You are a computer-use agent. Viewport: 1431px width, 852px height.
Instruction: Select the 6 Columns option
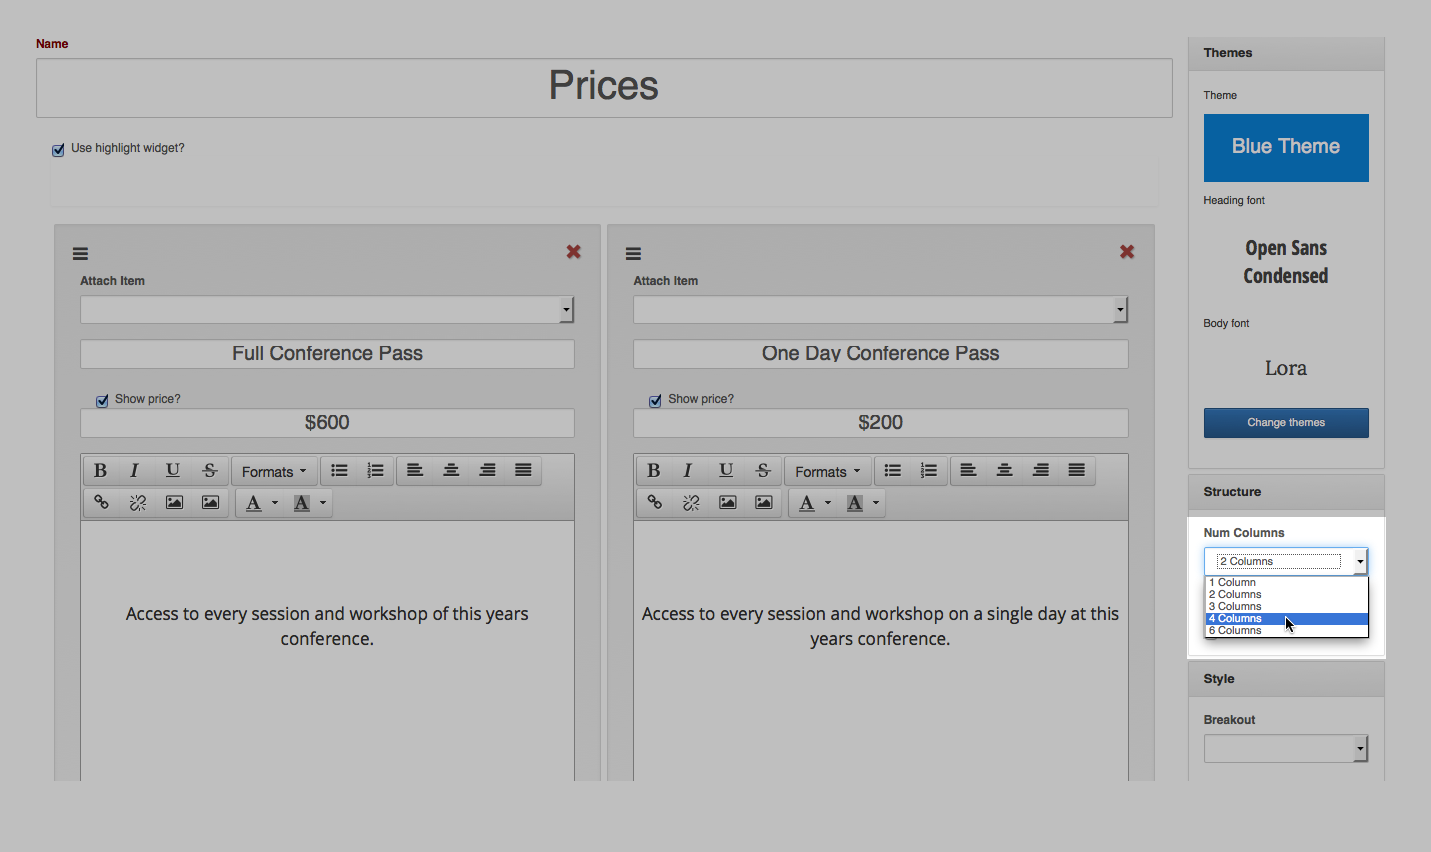click(x=1286, y=631)
